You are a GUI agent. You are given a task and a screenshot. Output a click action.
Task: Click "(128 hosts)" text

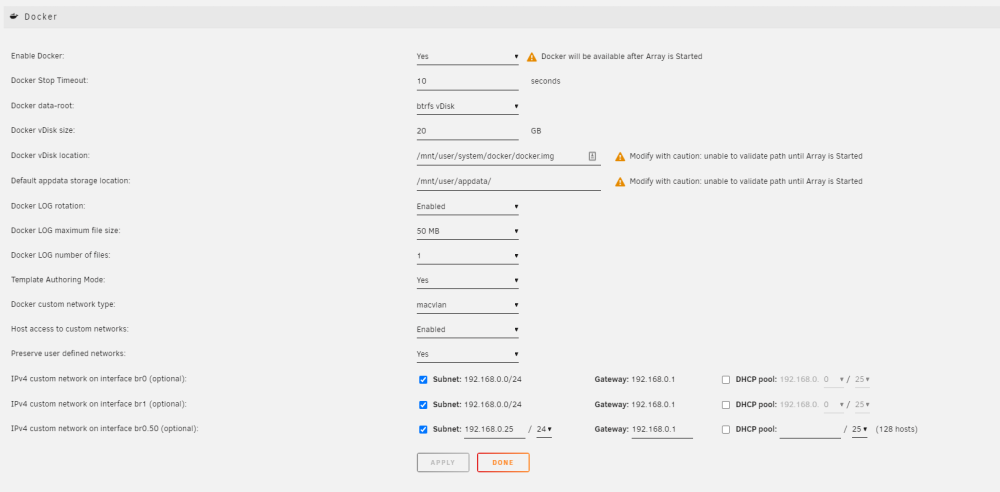click(x=896, y=429)
